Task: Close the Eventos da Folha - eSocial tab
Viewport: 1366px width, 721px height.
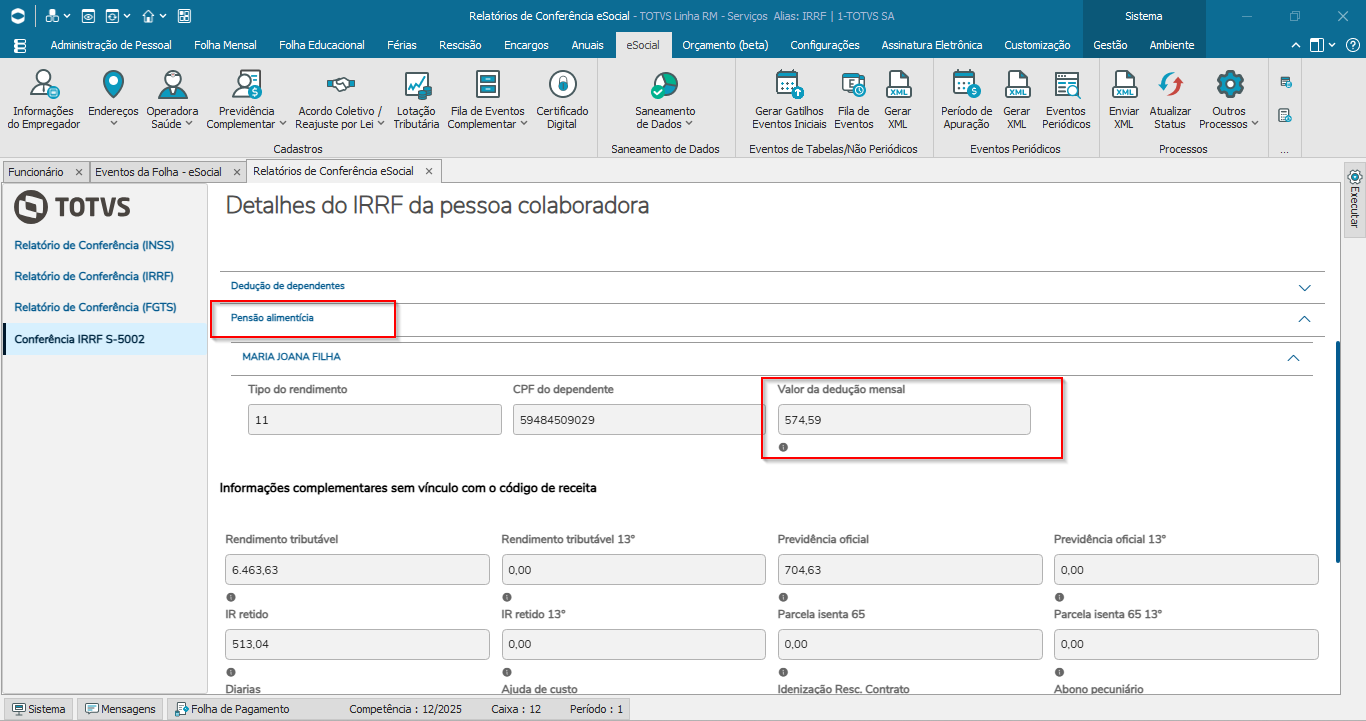Action: click(235, 172)
